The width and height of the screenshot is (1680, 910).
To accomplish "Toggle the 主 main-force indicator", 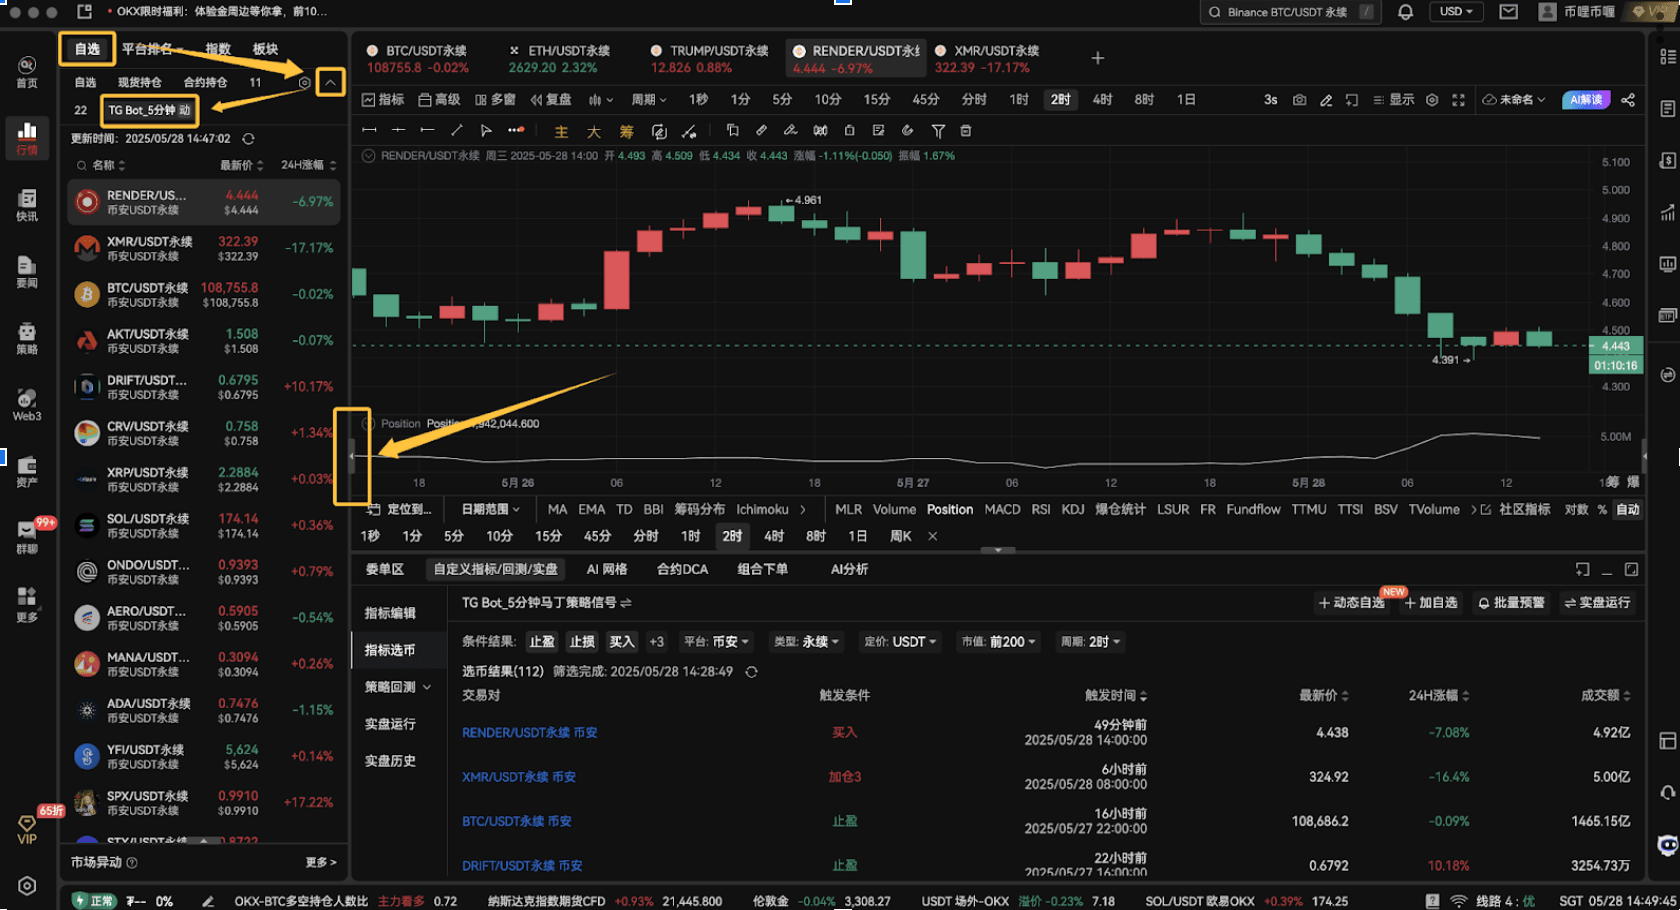I will tap(561, 131).
